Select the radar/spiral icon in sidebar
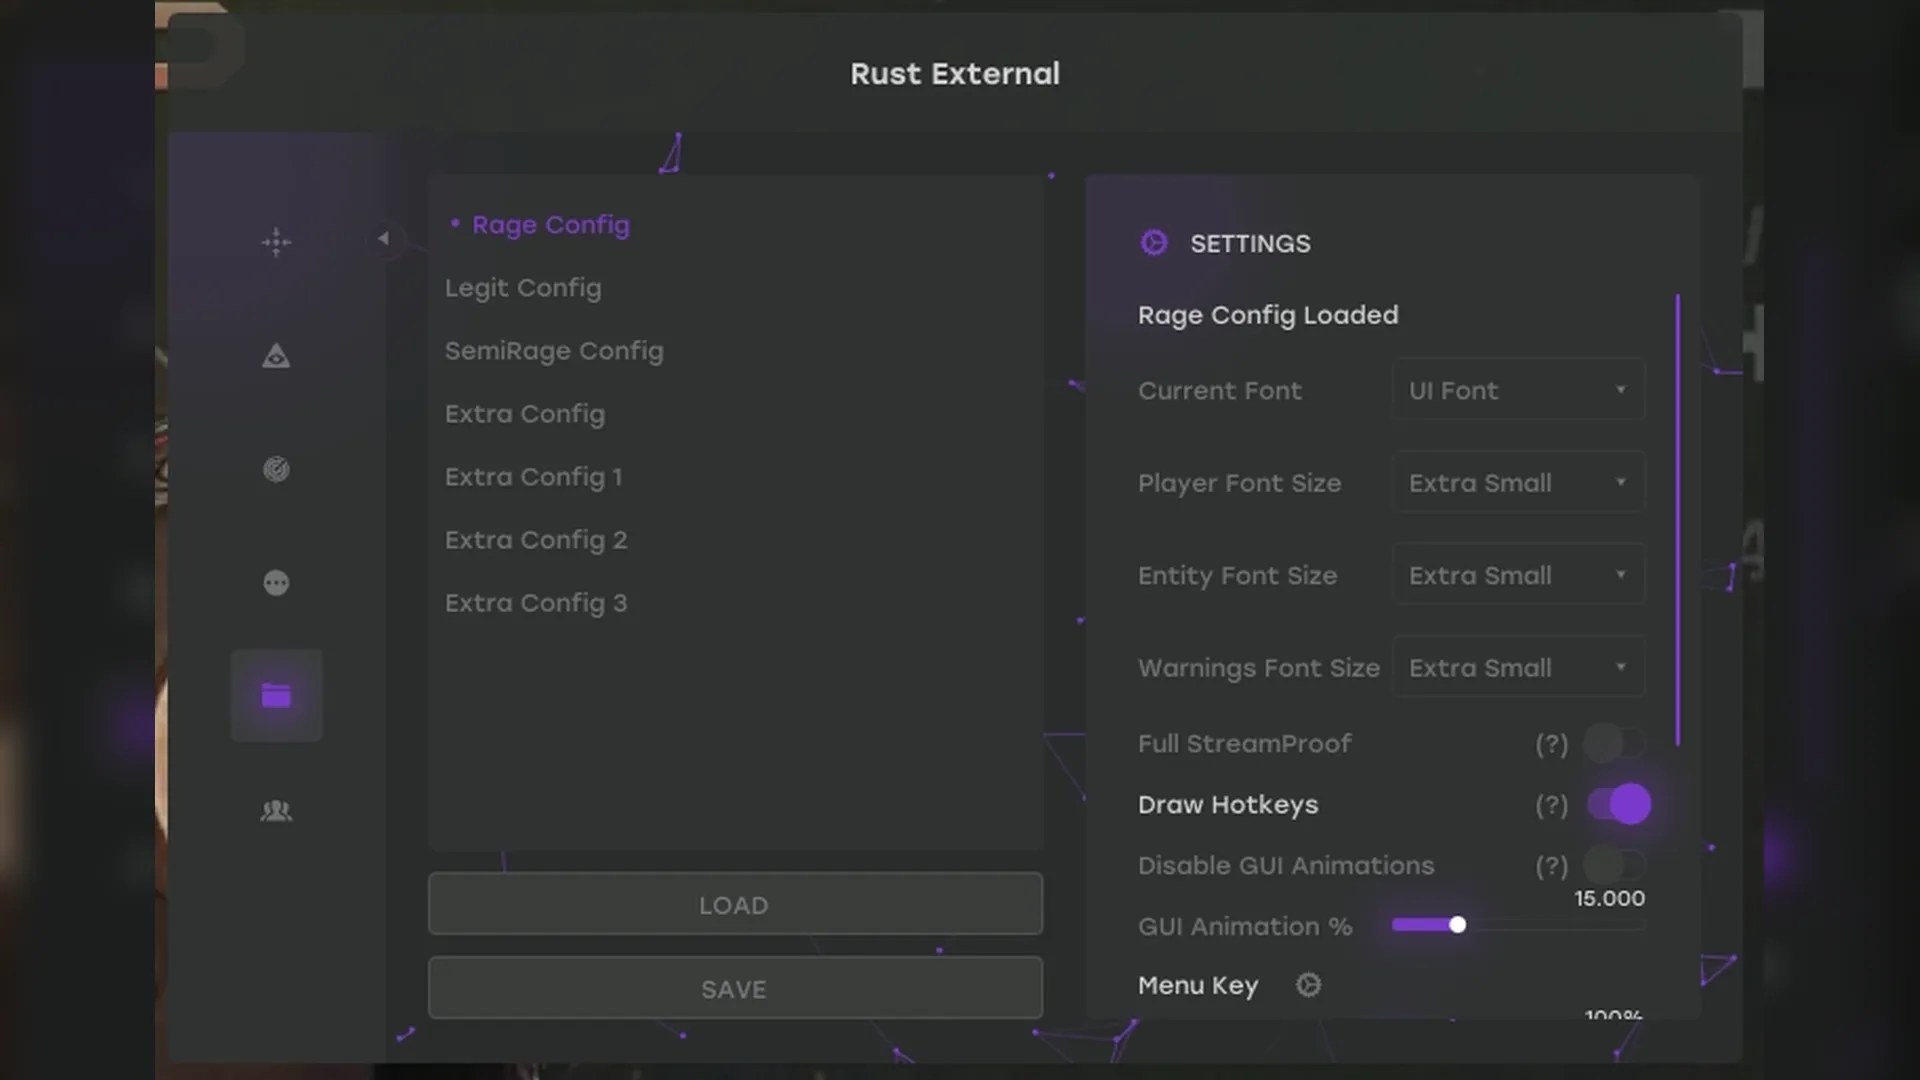This screenshot has height=1080, width=1920. tap(276, 469)
